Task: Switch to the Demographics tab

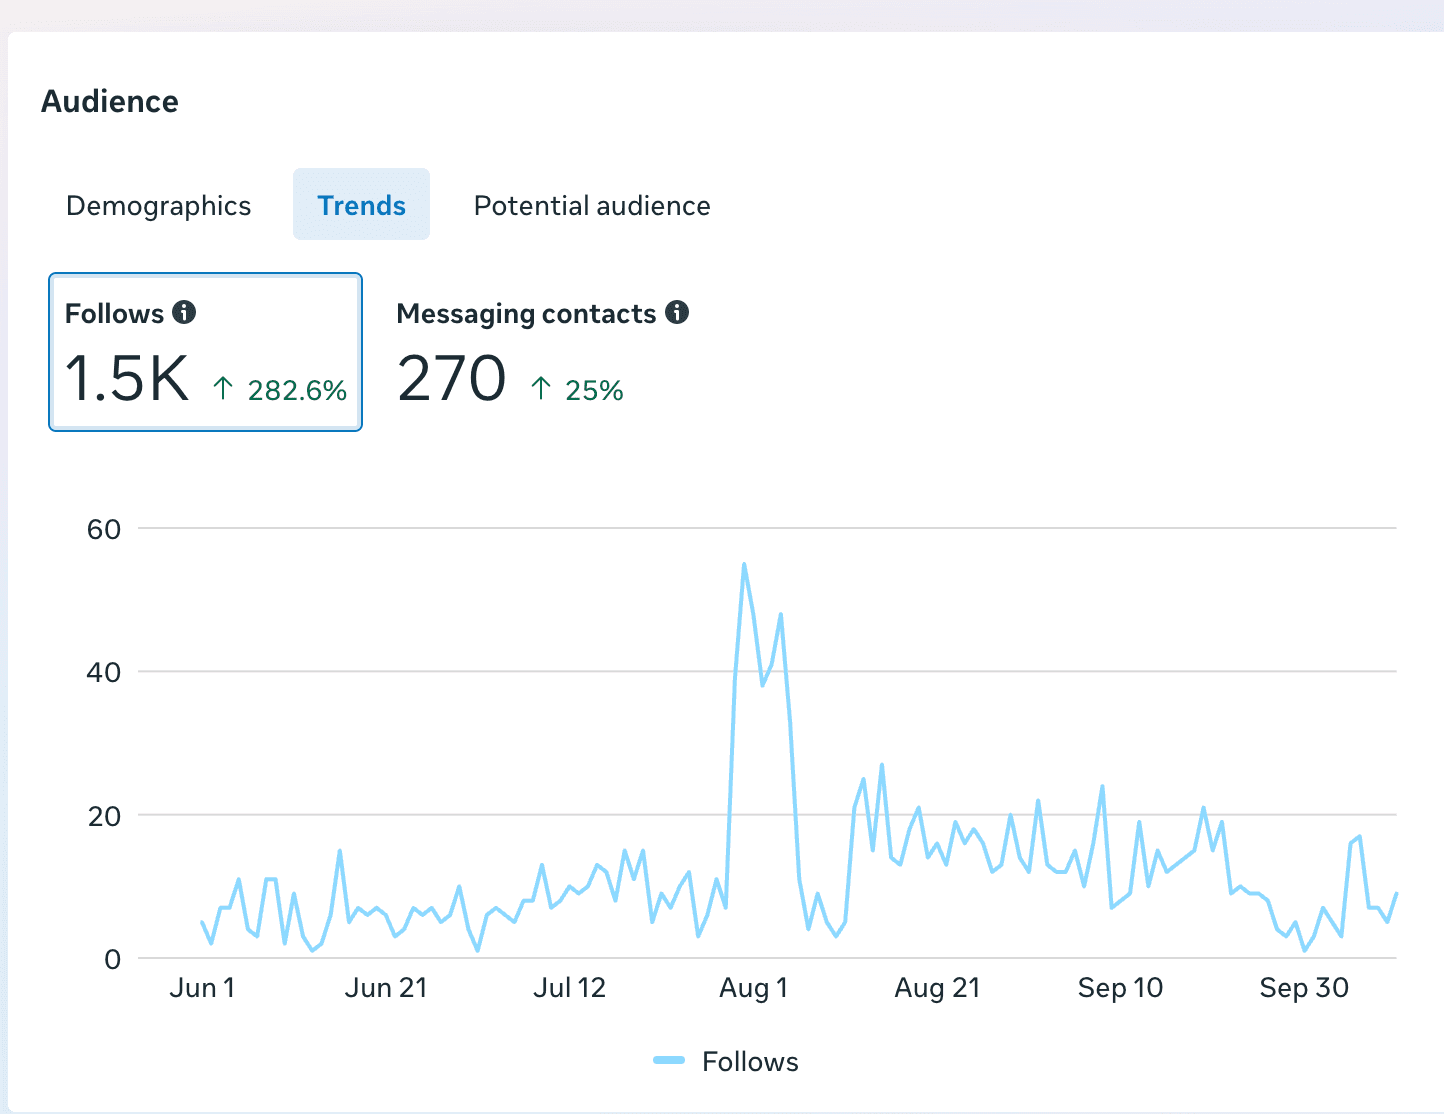Action: pyautogui.click(x=159, y=205)
